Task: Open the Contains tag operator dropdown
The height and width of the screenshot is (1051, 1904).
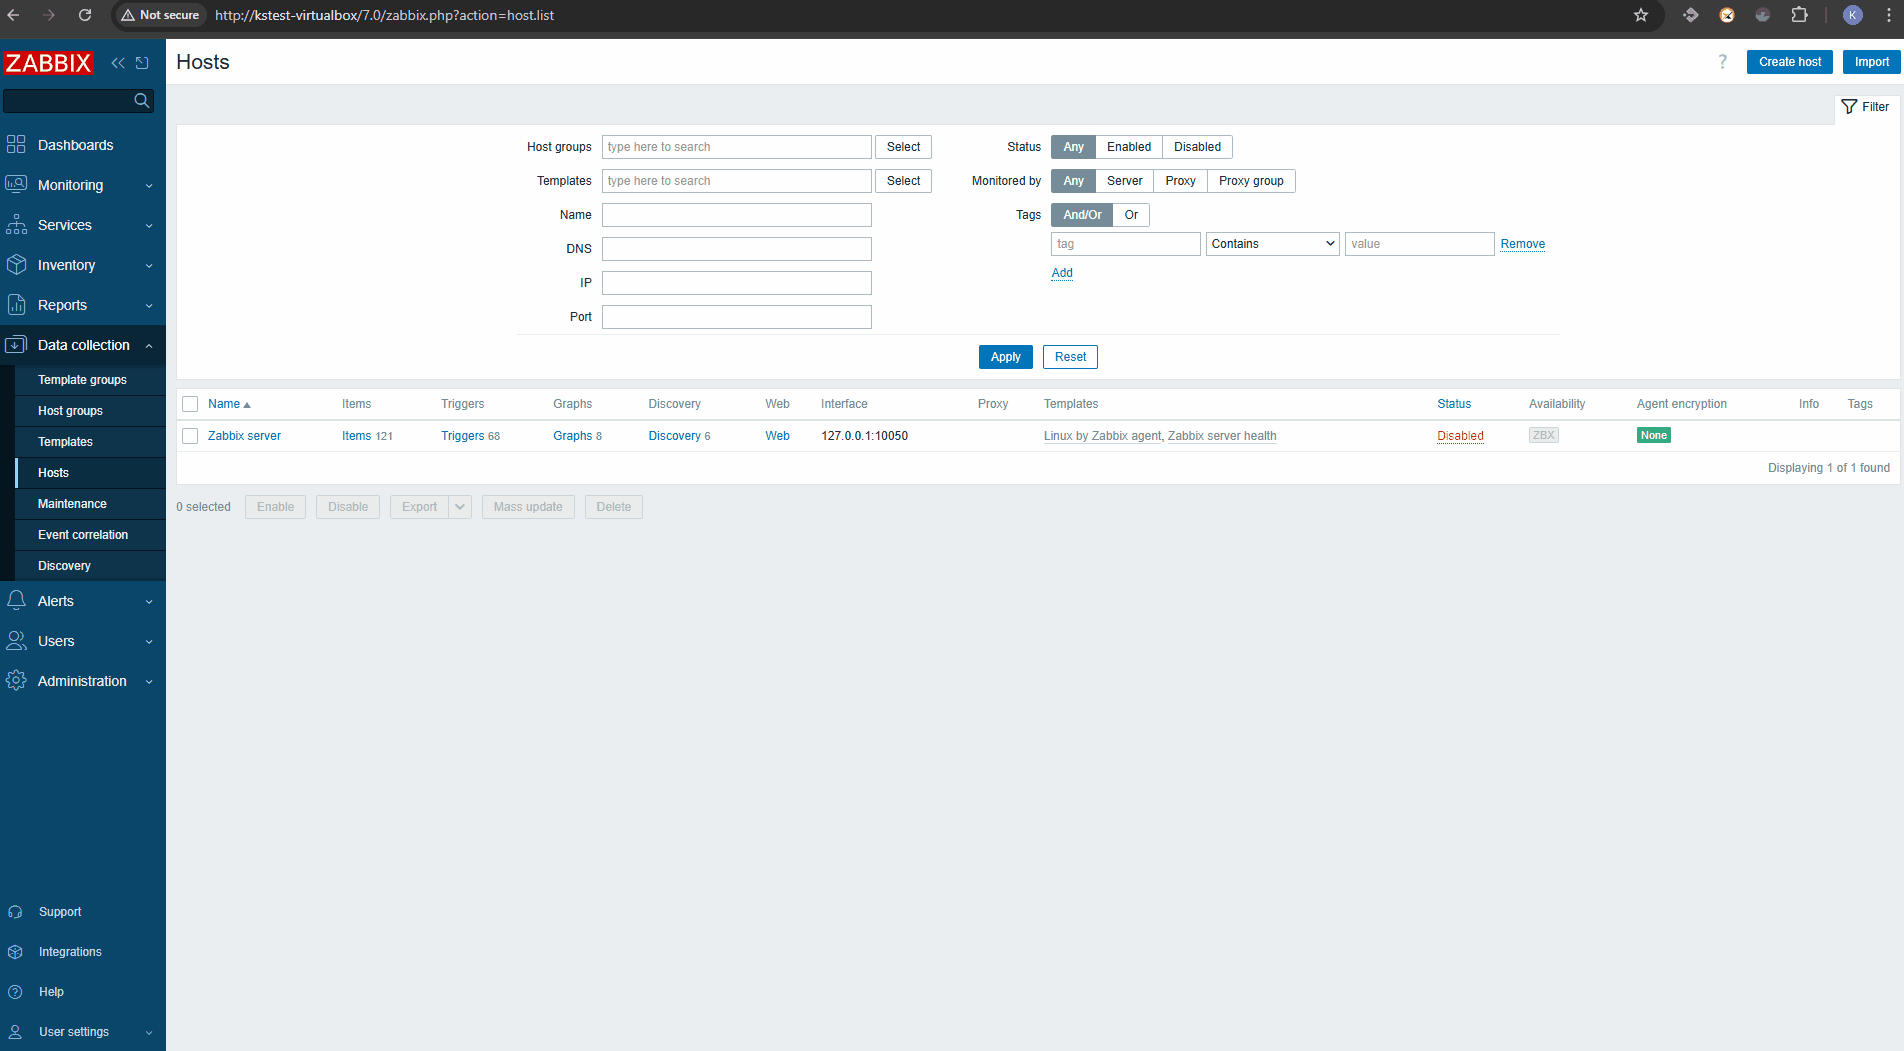Action: coord(1272,244)
